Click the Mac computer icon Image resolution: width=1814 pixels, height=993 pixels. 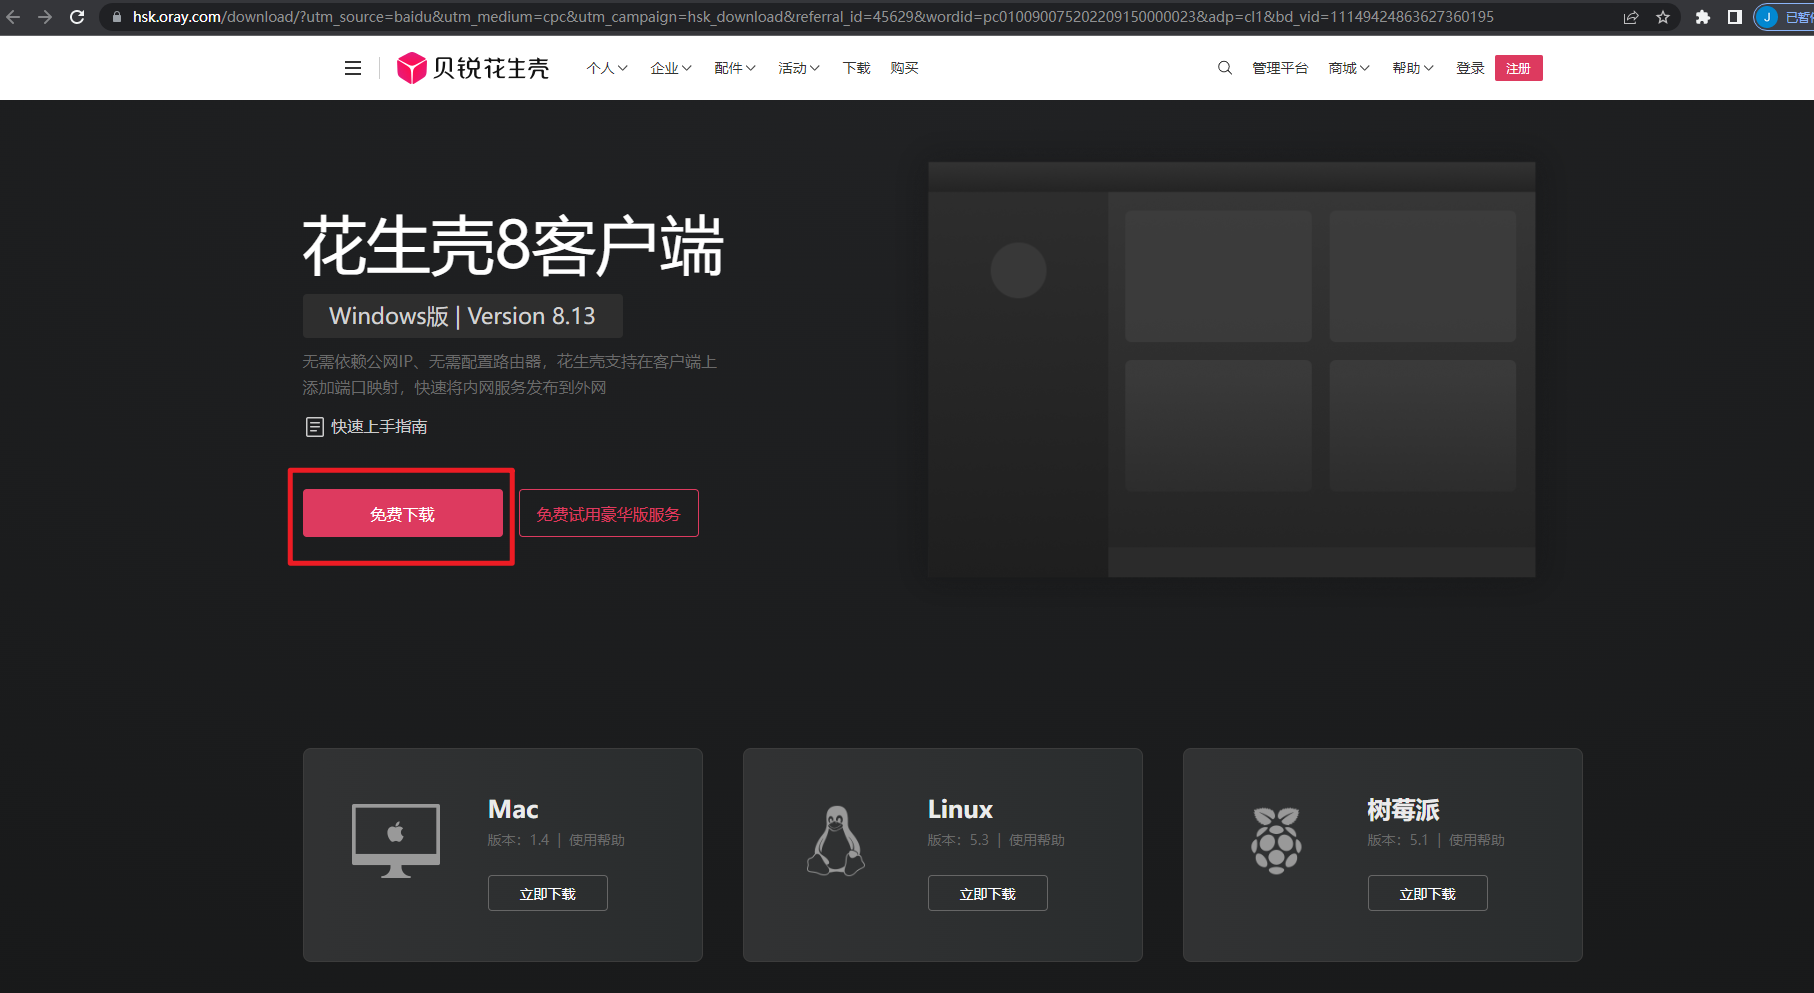[396, 840]
